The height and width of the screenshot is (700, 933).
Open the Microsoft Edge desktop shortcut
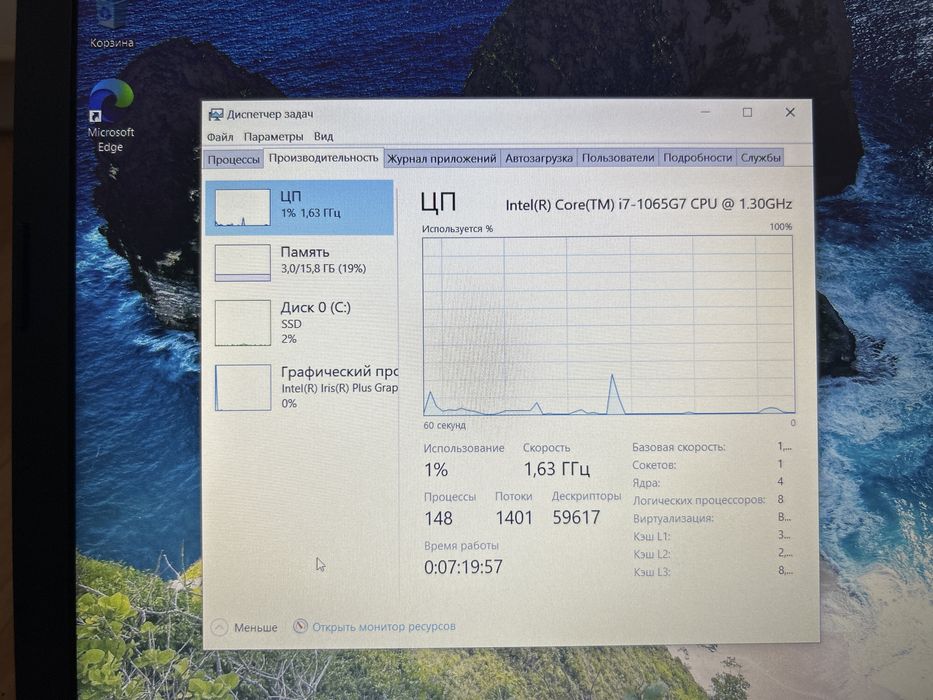pos(111,117)
